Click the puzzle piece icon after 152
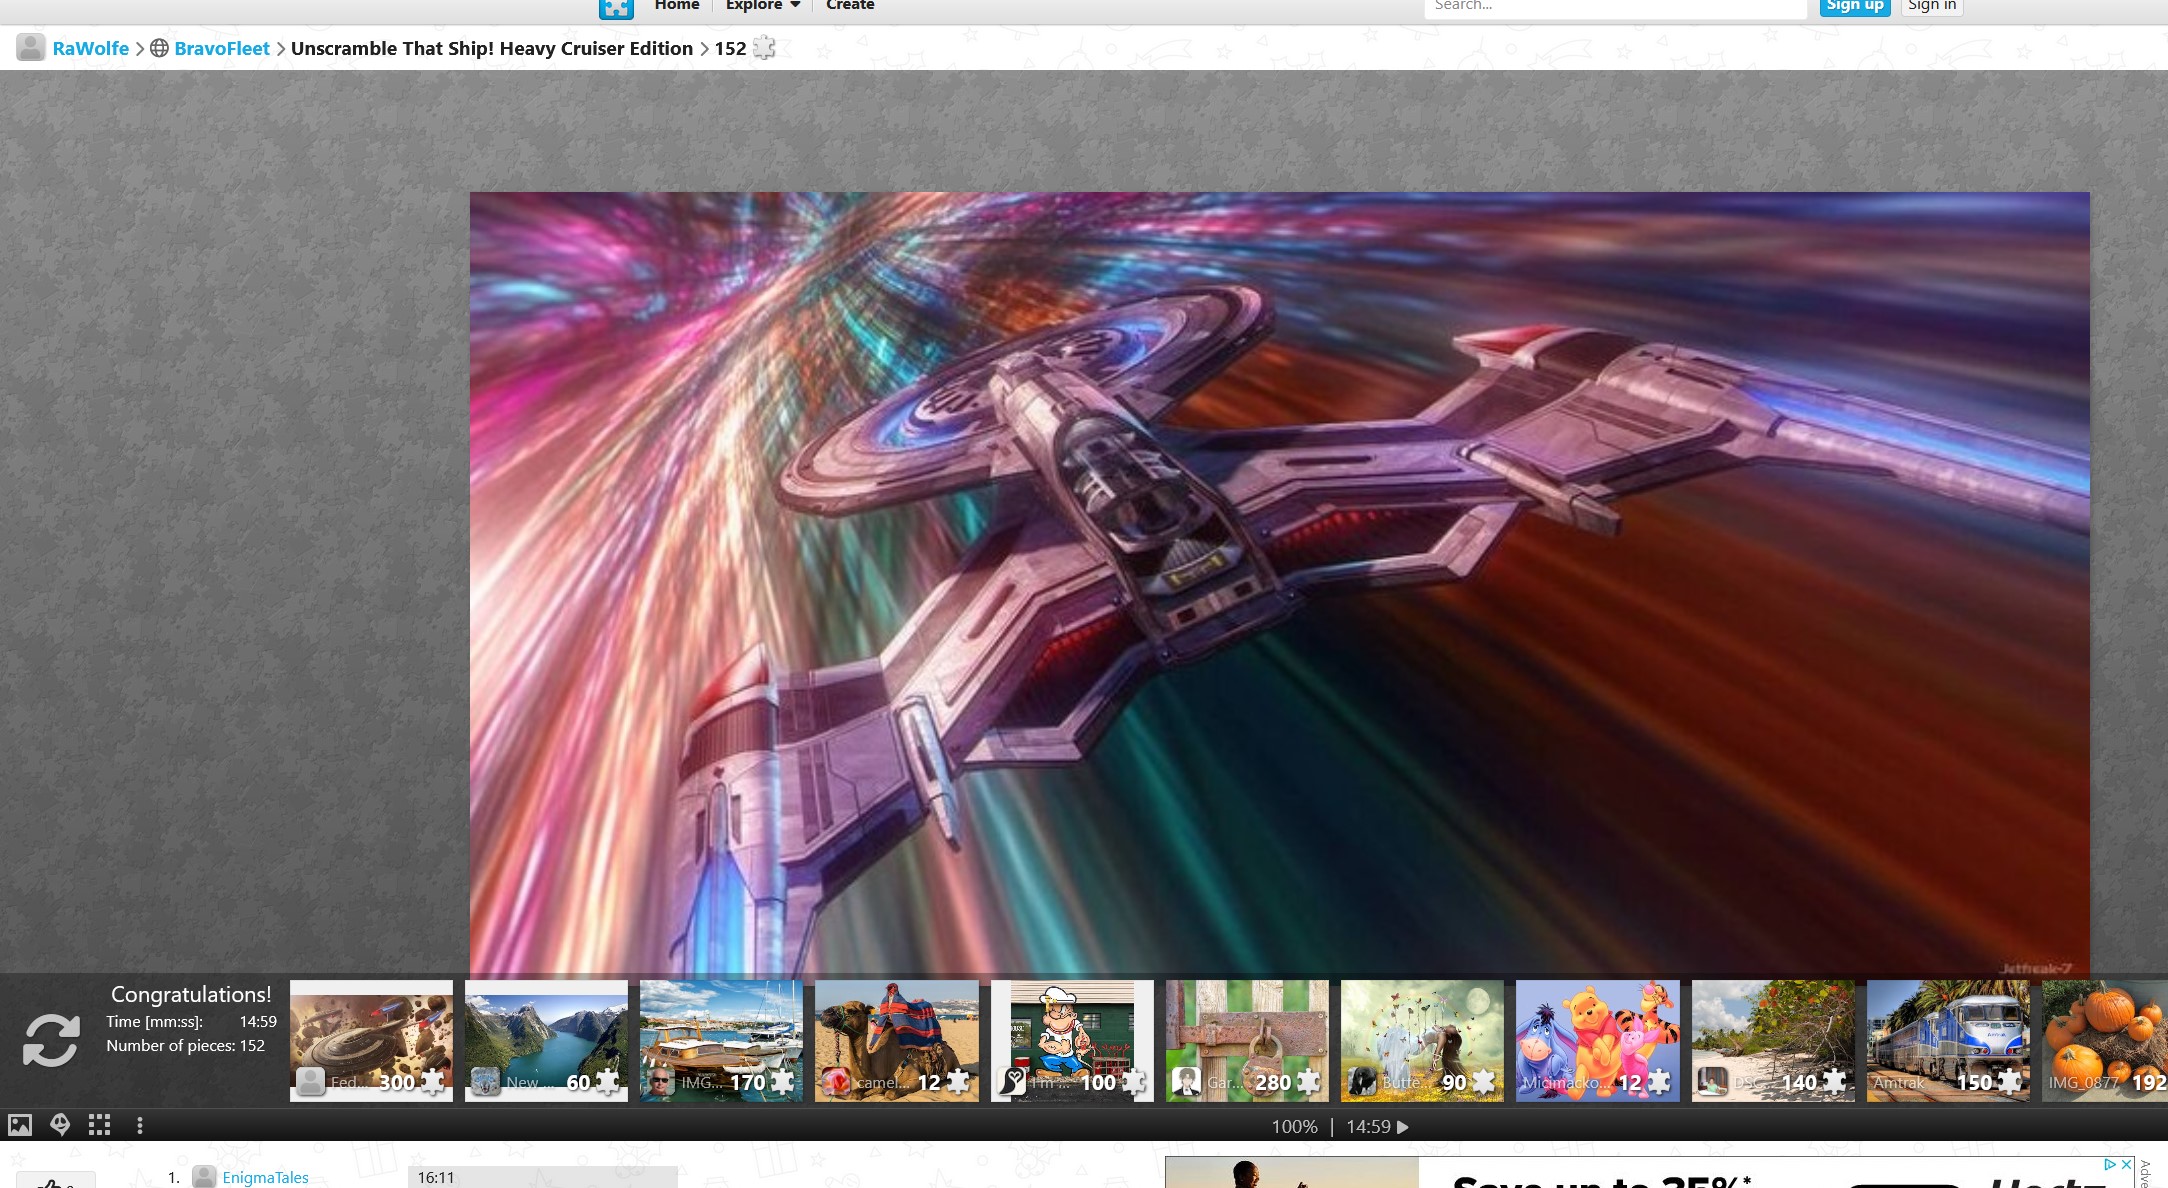This screenshot has height=1188, width=2168. tap(764, 48)
